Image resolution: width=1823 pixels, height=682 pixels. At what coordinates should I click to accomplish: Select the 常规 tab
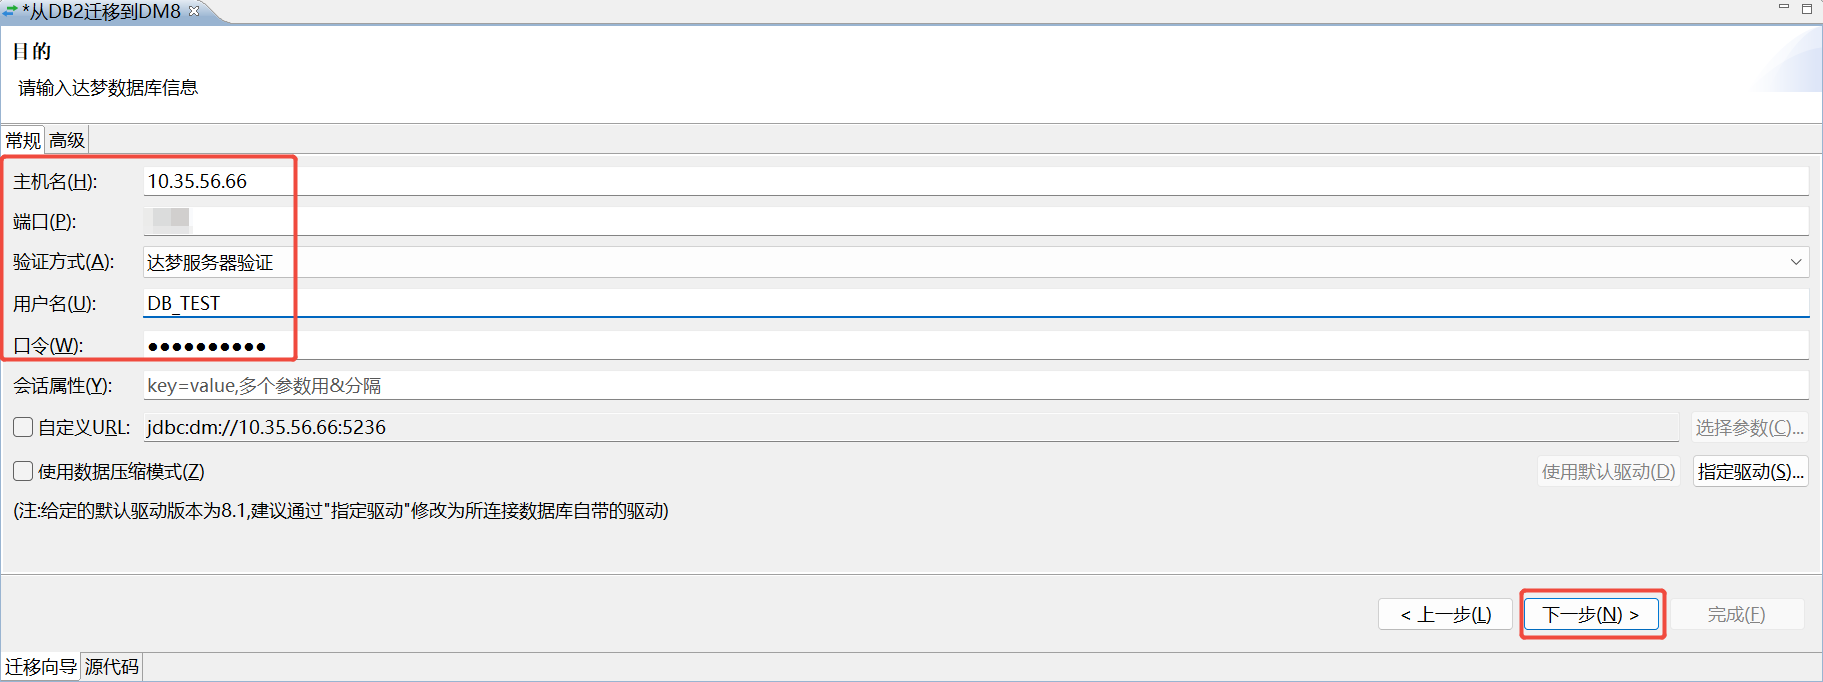pos(23,140)
